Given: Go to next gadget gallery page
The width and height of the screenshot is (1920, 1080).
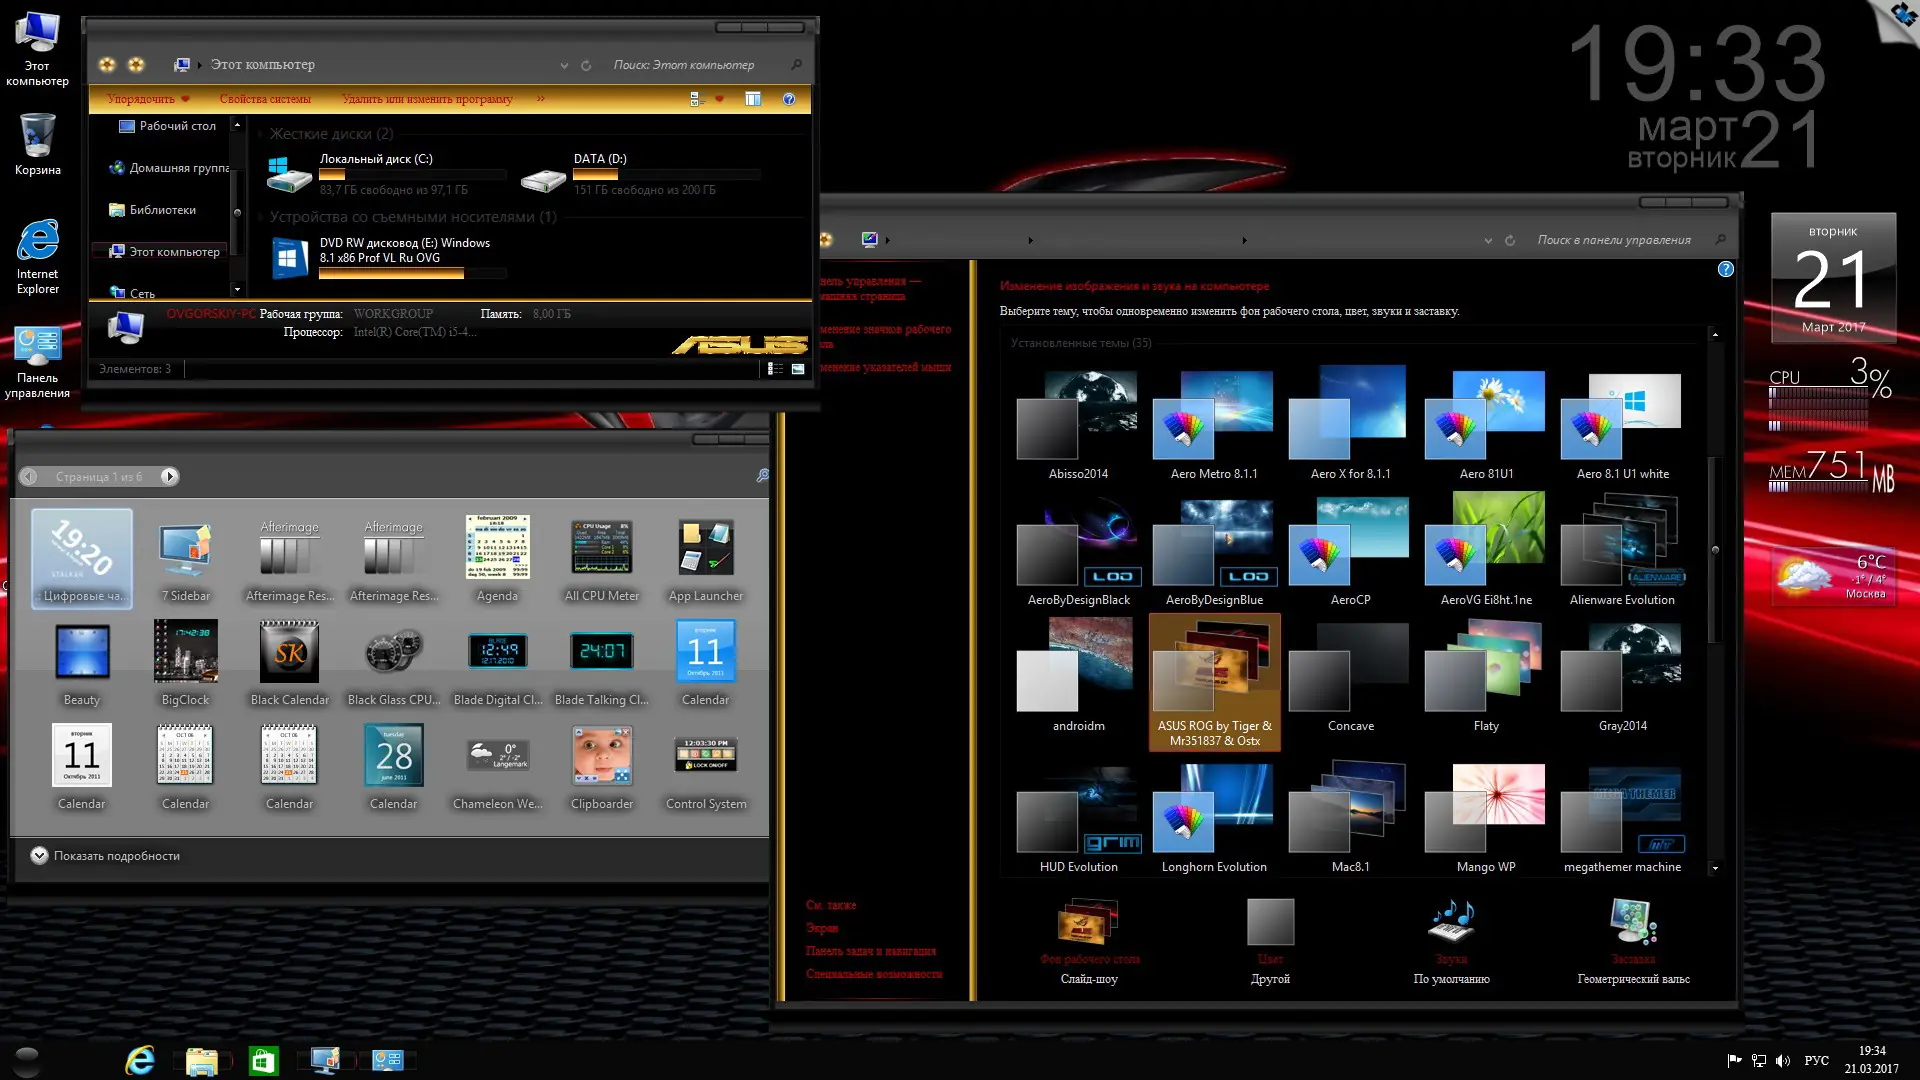Looking at the screenshot, I should [x=170, y=477].
